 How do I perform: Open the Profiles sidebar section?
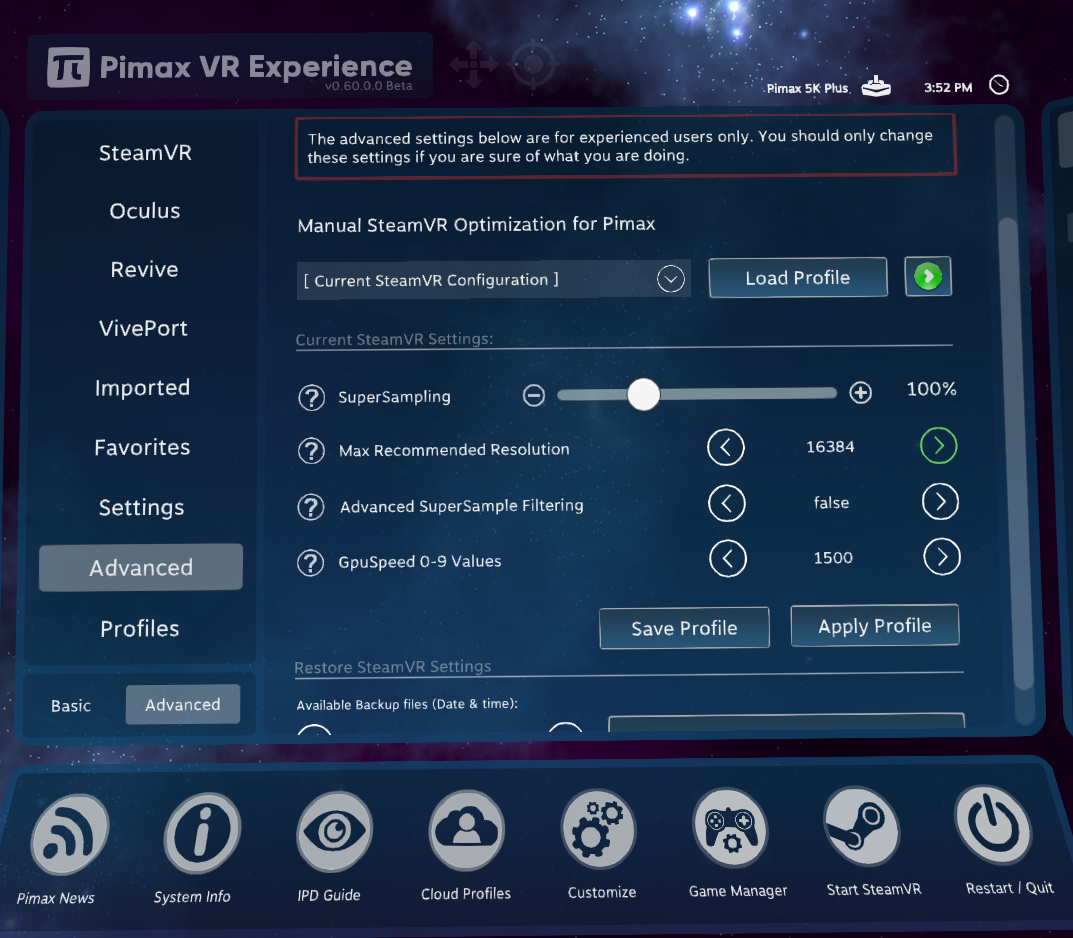[140, 629]
